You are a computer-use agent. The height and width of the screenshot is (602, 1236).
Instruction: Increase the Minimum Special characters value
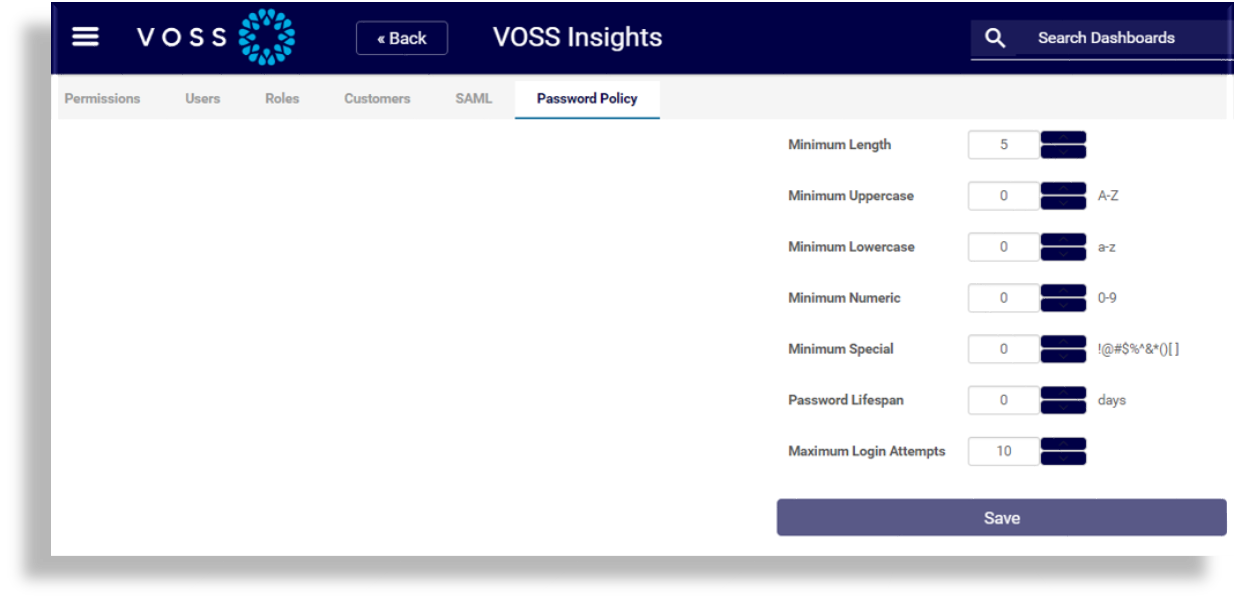(1062, 342)
